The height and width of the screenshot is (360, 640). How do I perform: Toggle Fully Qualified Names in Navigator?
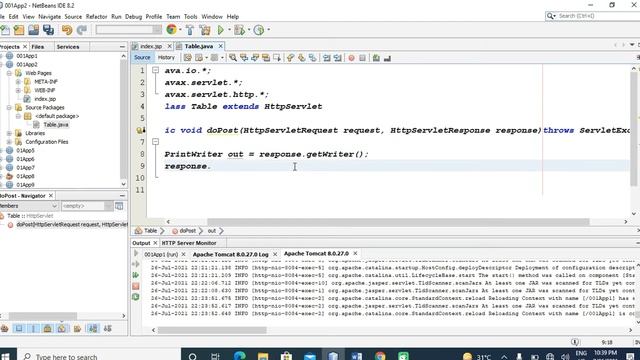pos(77,329)
